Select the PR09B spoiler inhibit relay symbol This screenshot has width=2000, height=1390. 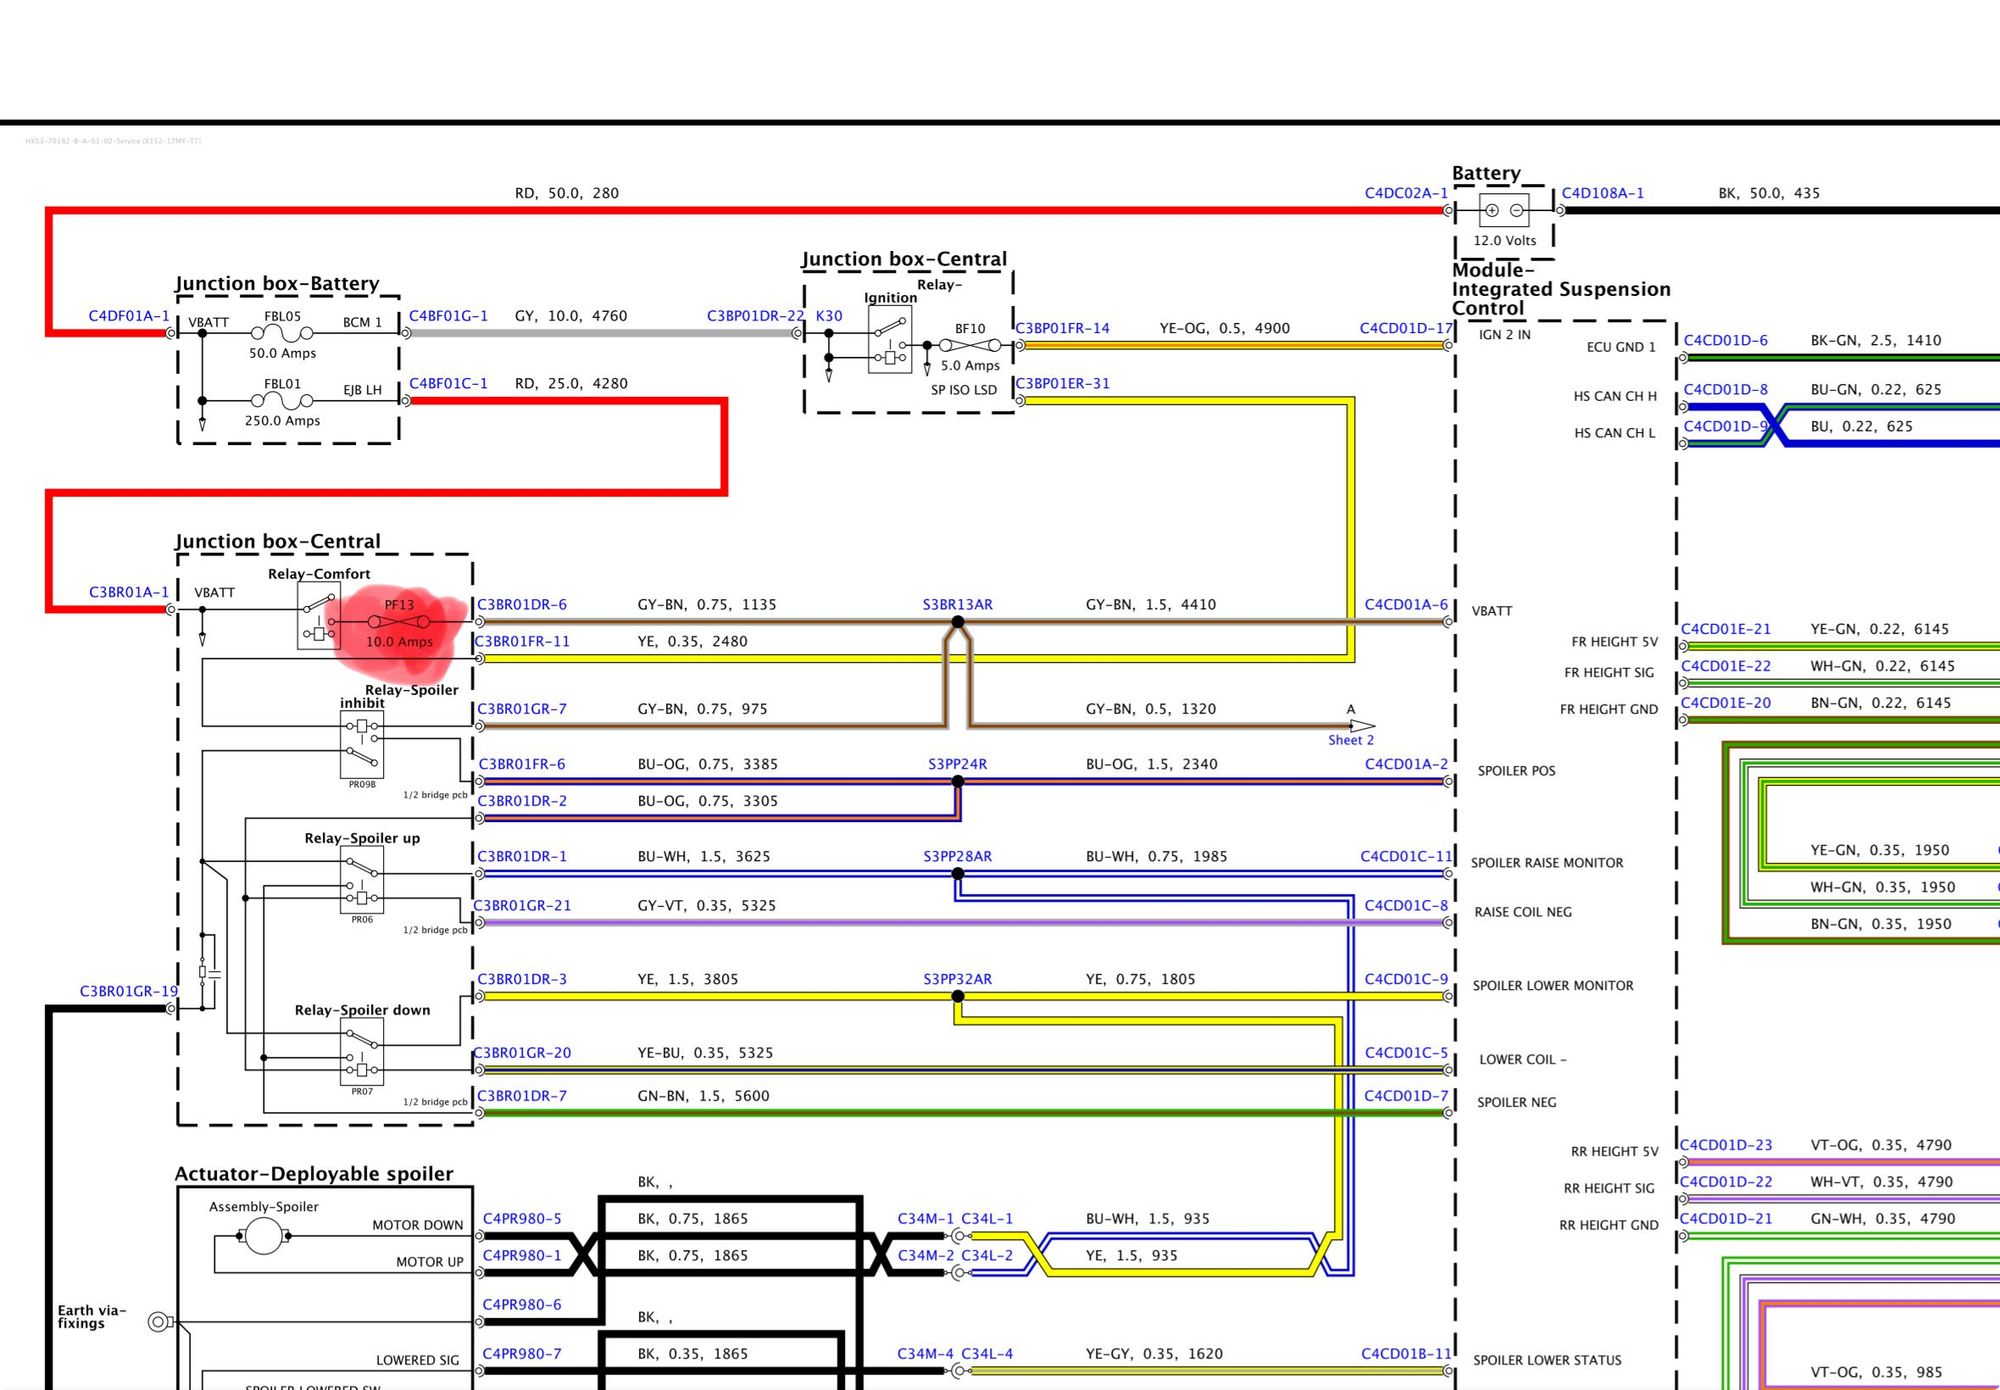point(361,746)
